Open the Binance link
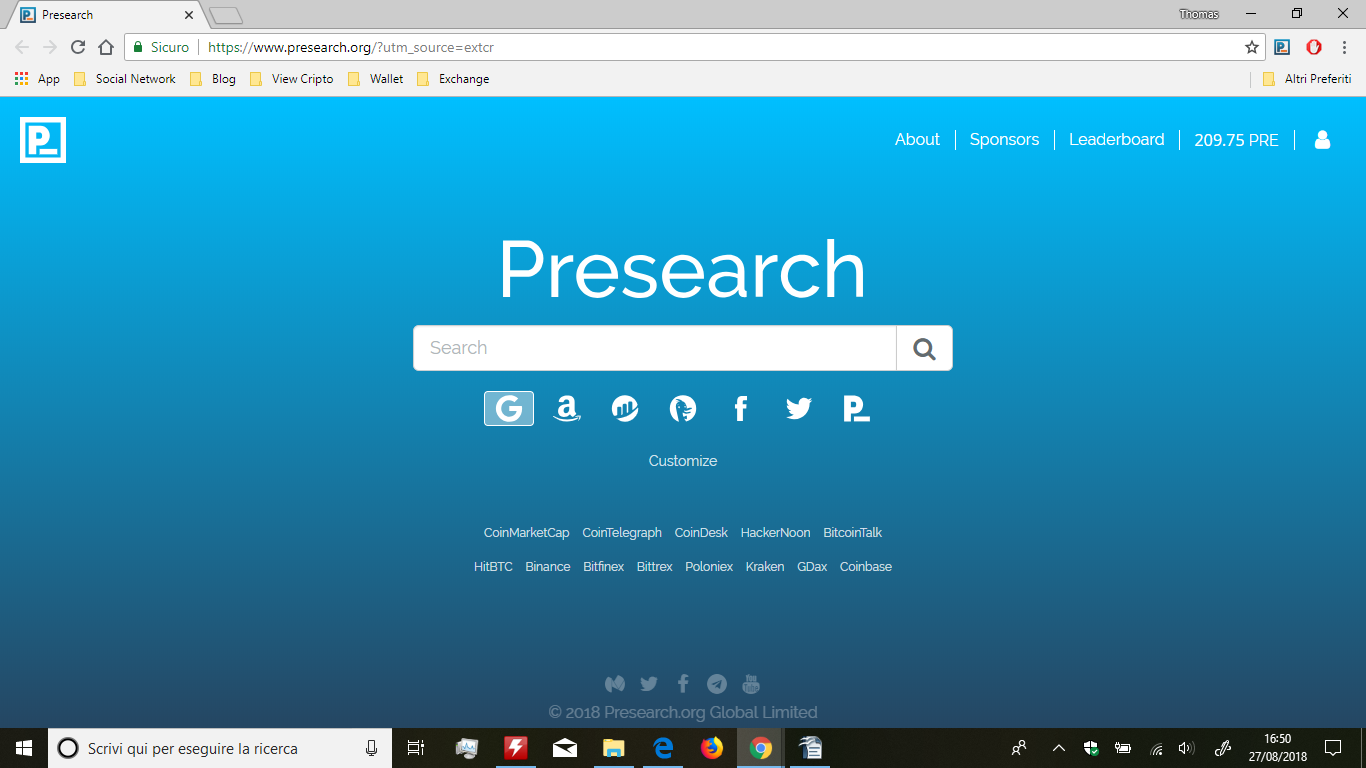Viewport: 1366px width, 768px height. click(x=548, y=566)
